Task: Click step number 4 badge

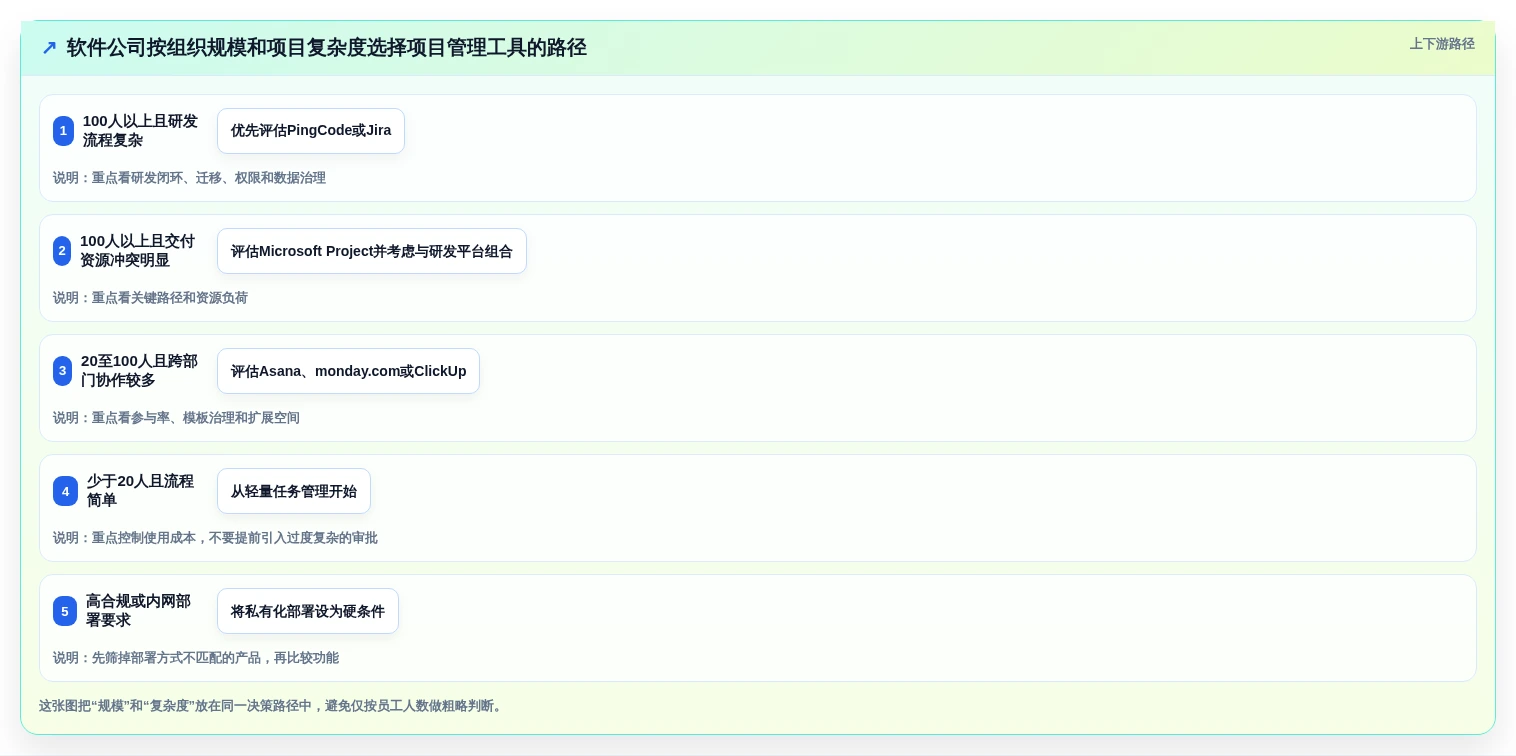Action: click(x=65, y=491)
